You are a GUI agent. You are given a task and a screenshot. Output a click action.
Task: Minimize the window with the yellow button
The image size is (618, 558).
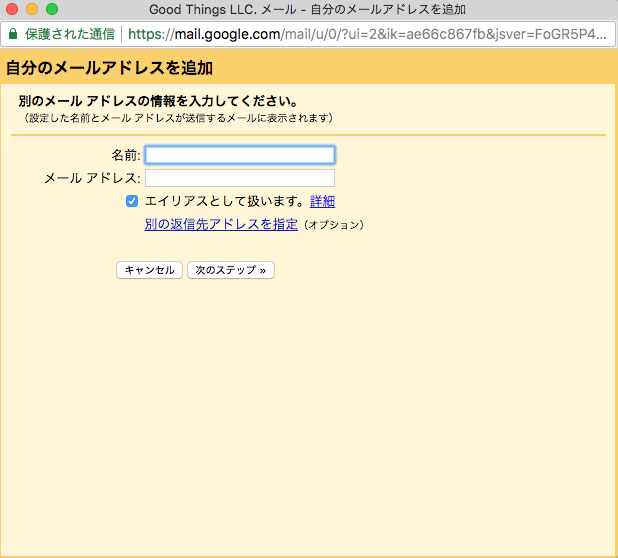(32, 9)
